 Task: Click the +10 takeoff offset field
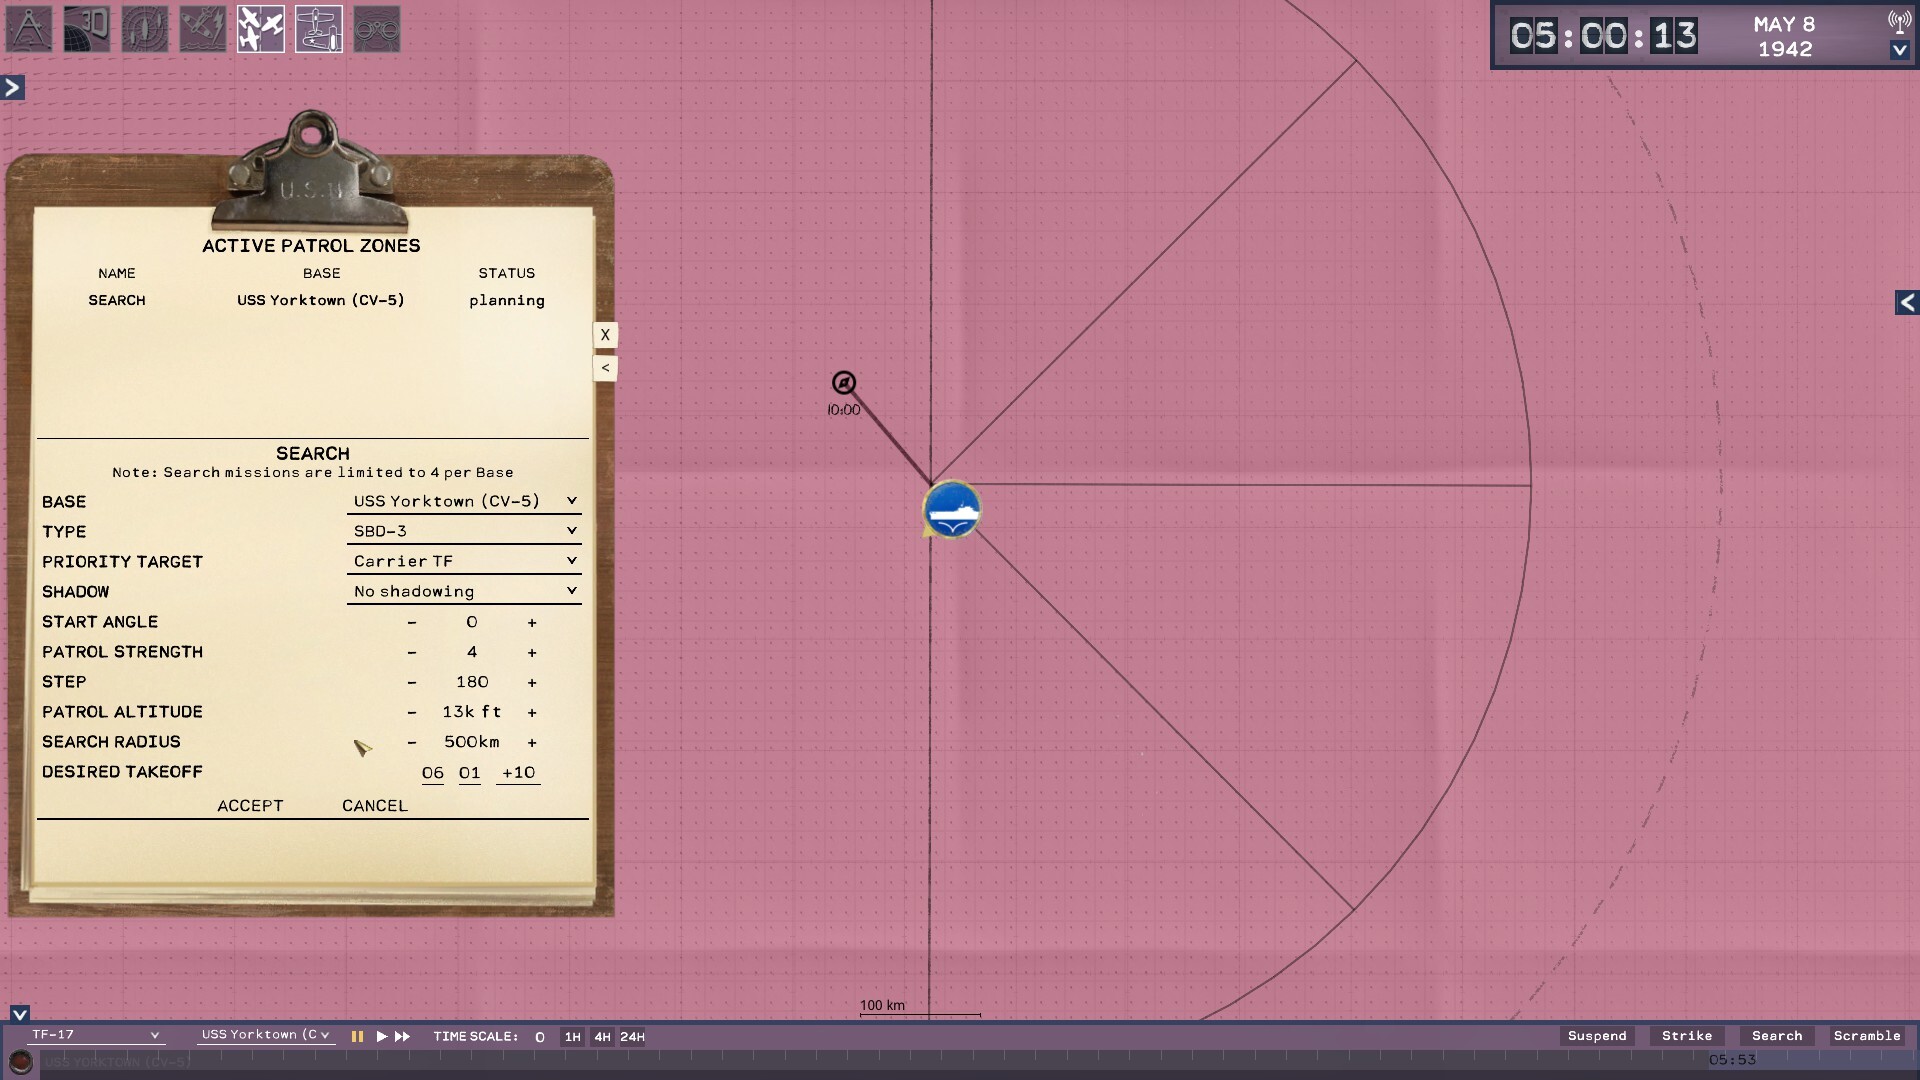518,773
